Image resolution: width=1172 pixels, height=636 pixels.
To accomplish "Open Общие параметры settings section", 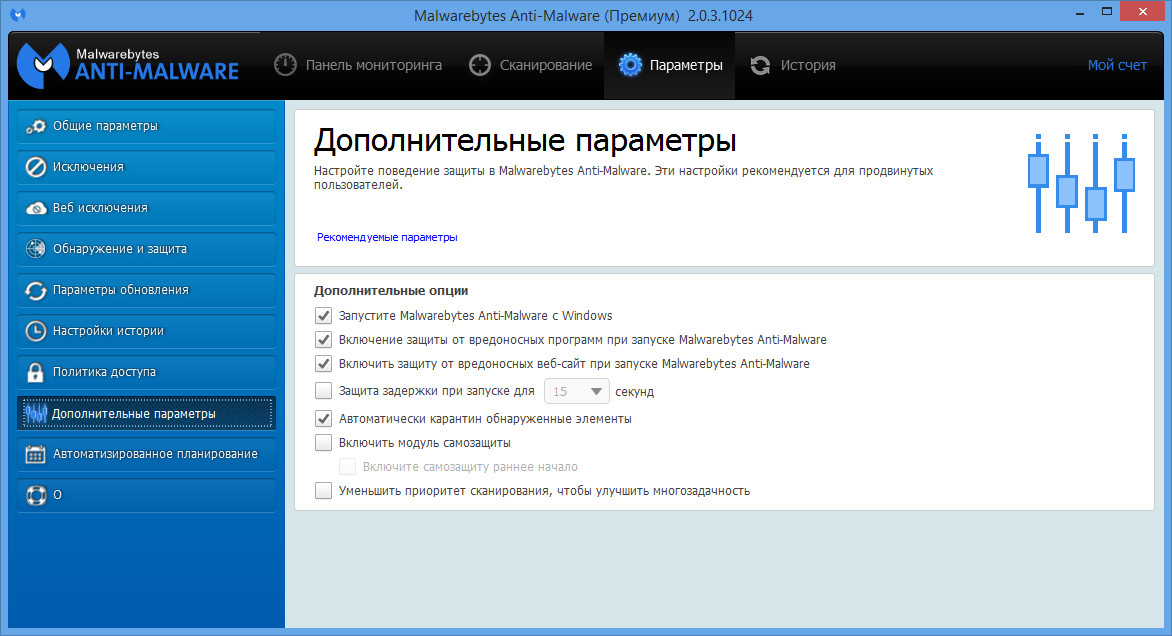I will click(x=146, y=126).
